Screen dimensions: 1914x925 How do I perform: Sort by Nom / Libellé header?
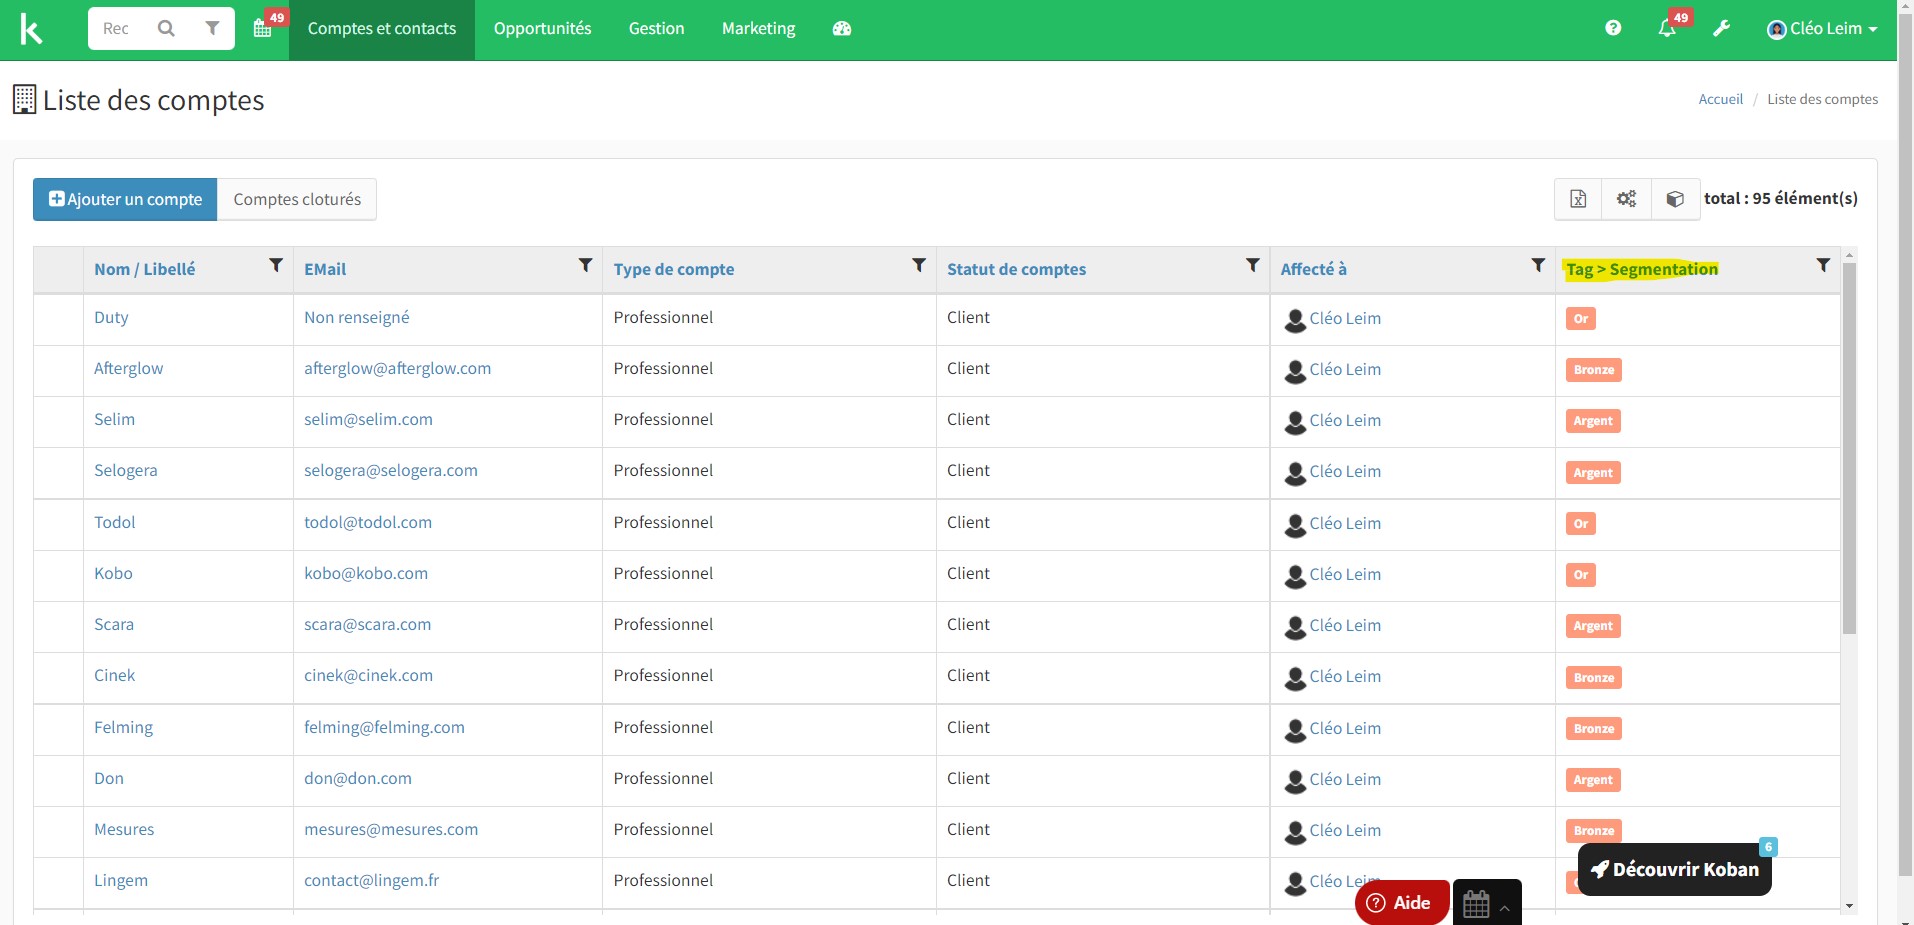pyautogui.click(x=144, y=269)
